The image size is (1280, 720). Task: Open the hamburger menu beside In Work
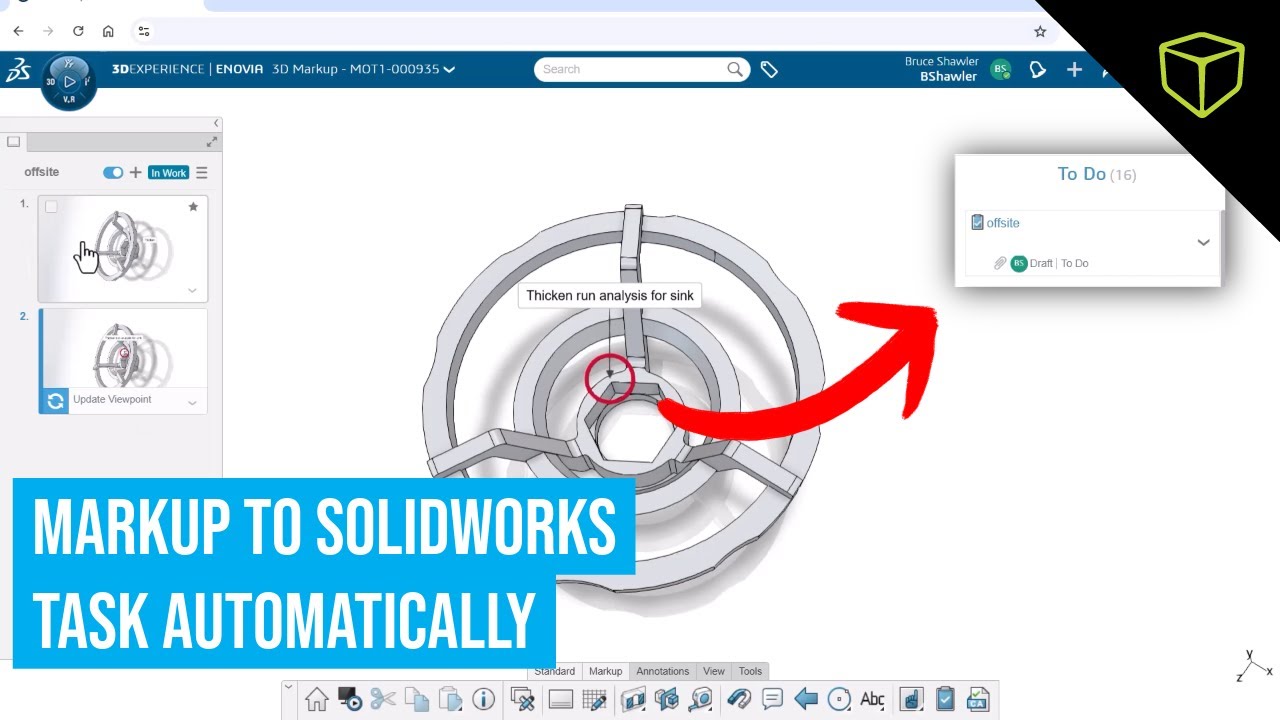[201, 172]
